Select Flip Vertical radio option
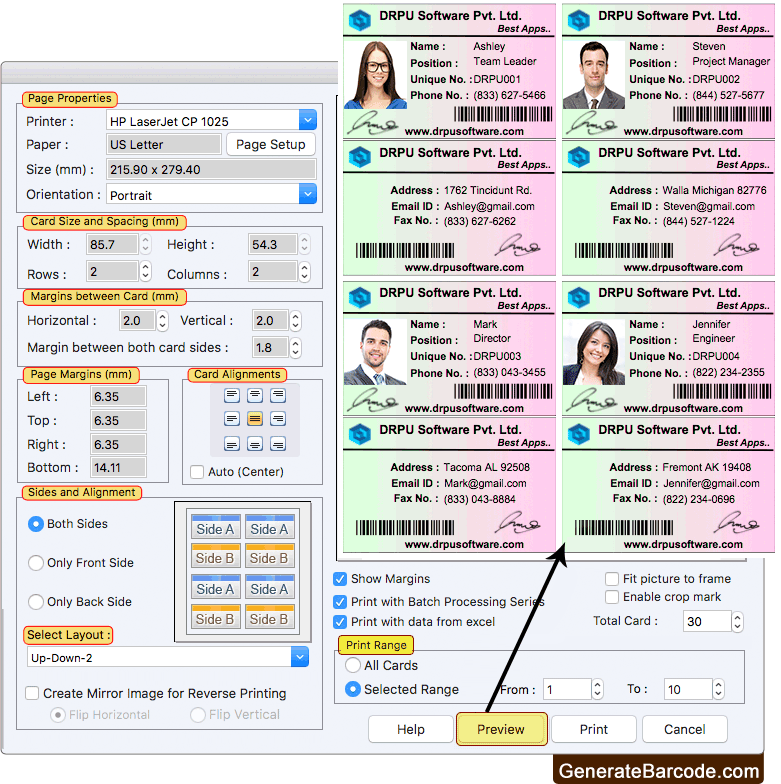 (x=198, y=715)
